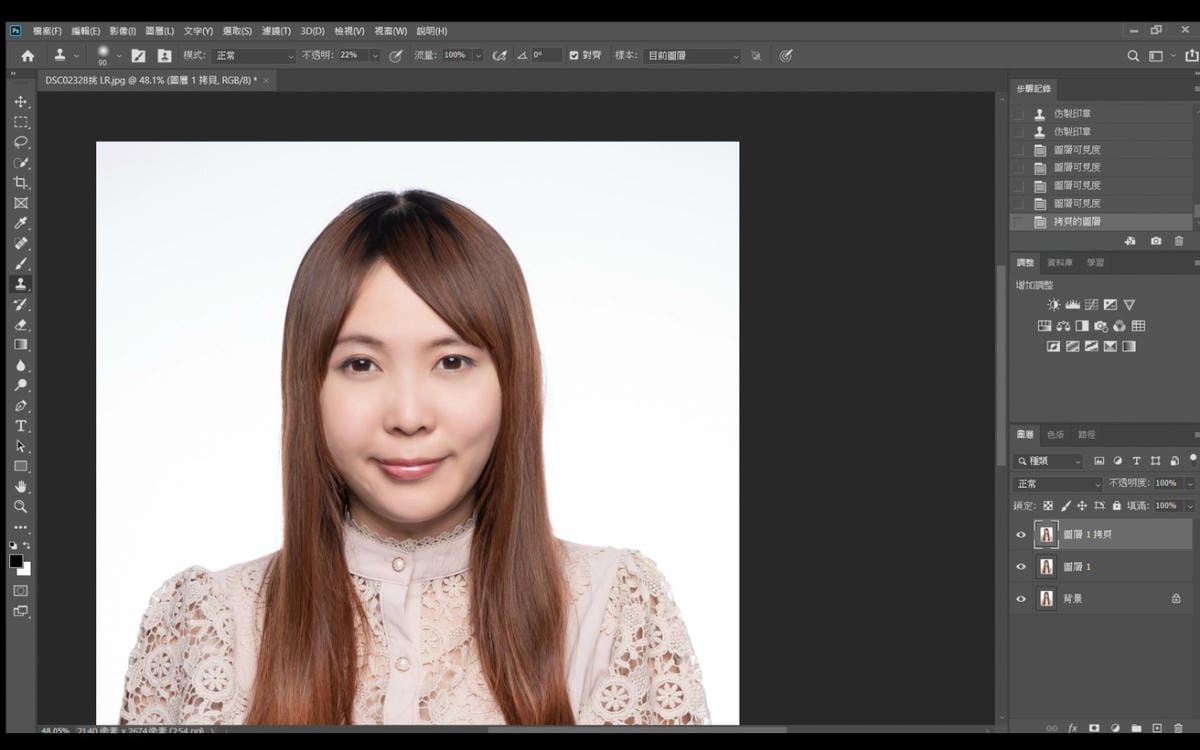Select the Crop tool
Viewport: 1200px width, 750px height.
click(x=20, y=183)
